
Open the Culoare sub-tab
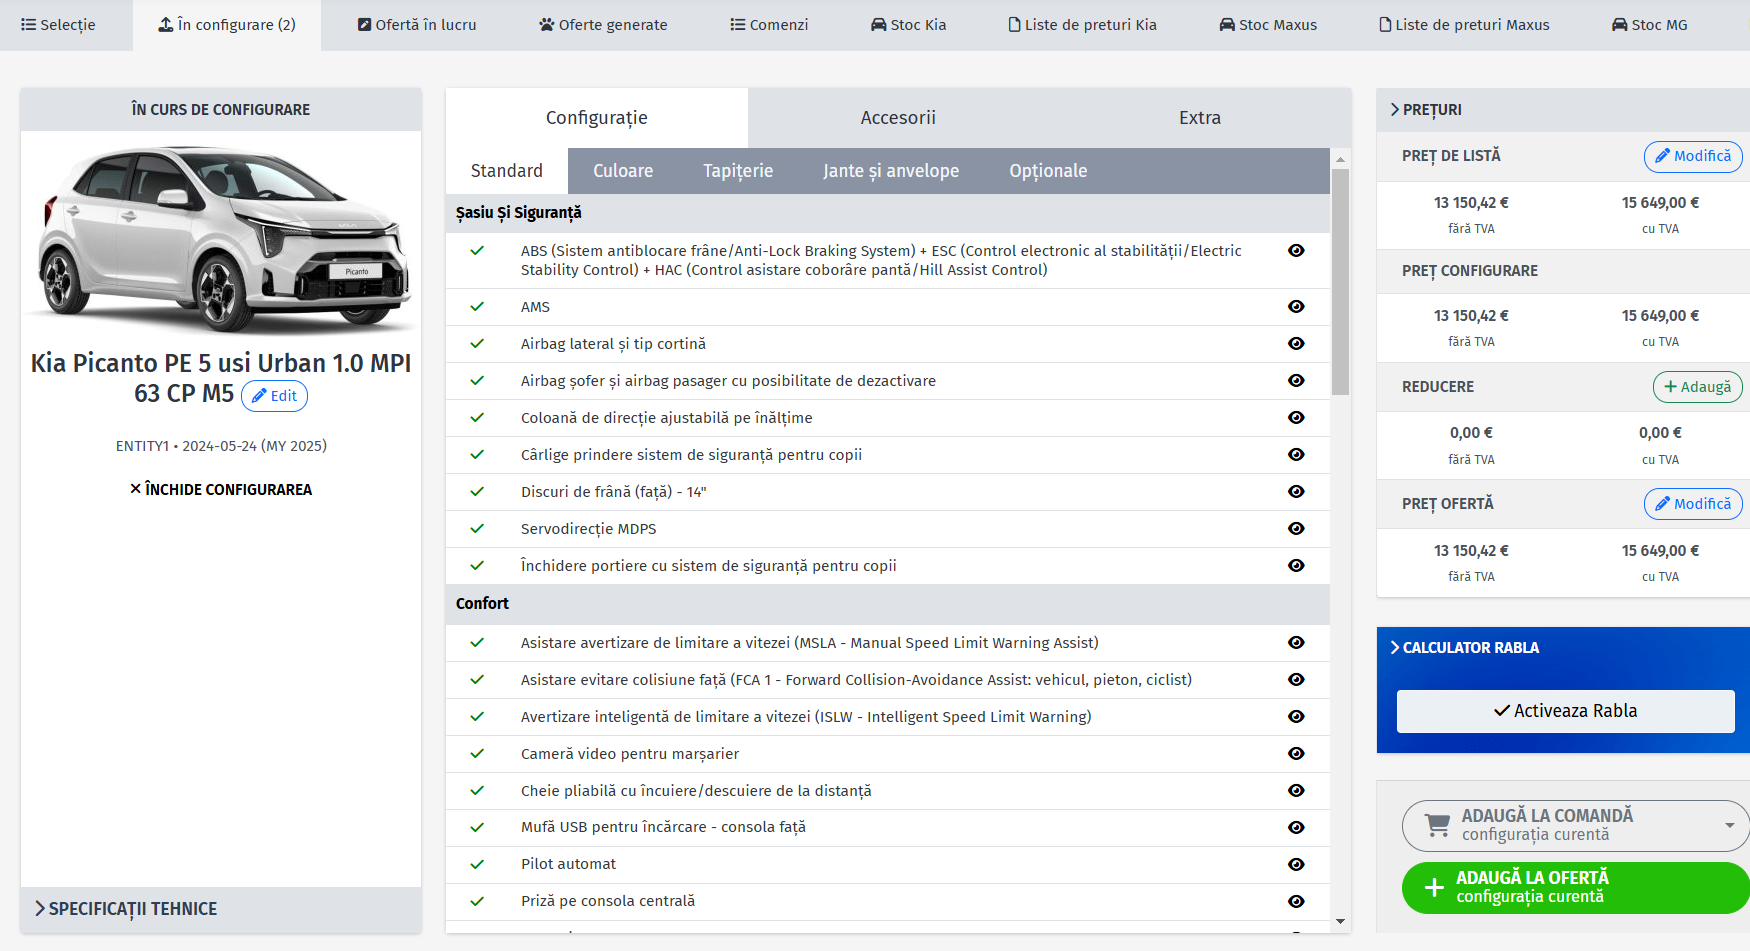[623, 171]
